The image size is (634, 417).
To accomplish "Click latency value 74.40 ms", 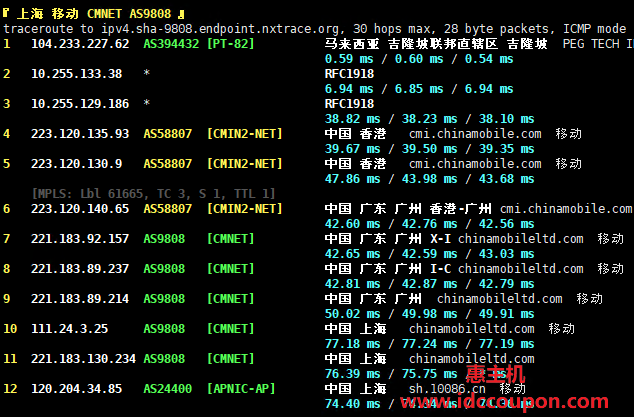I will tap(353, 403).
